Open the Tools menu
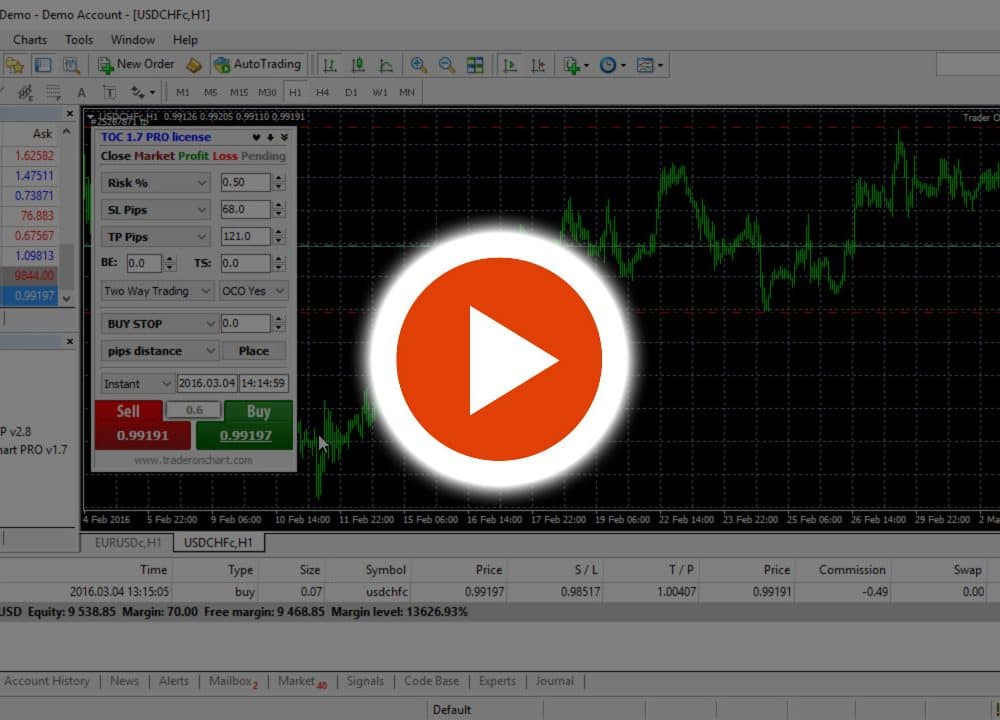Image resolution: width=1000 pixels, height=720 pixels. click(79, 40)
